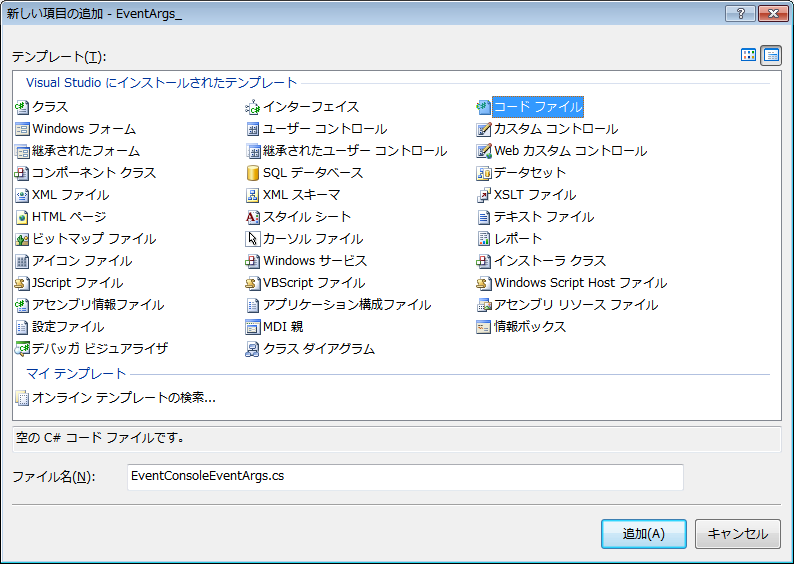Select the アセンブリ情報ファイル icon
The width and height of the screenshot is (794, 564).
pyautogui.click(x=22, y=305)
